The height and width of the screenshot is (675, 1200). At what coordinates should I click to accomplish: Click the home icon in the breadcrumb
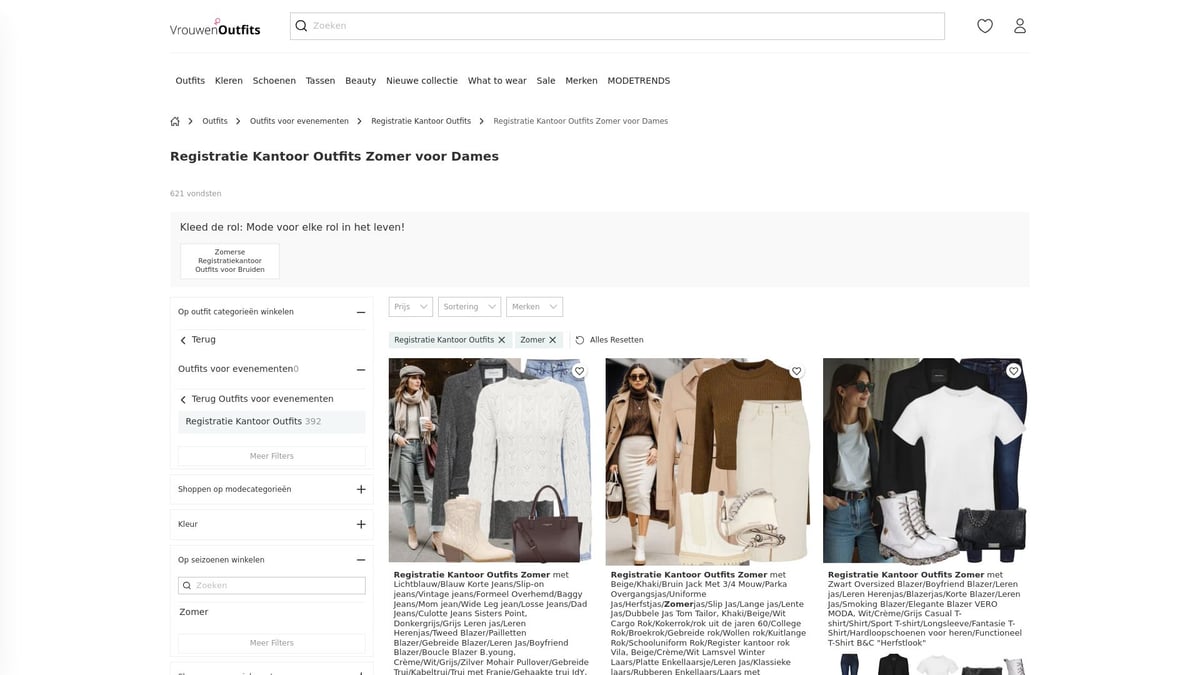coord(174,120)
